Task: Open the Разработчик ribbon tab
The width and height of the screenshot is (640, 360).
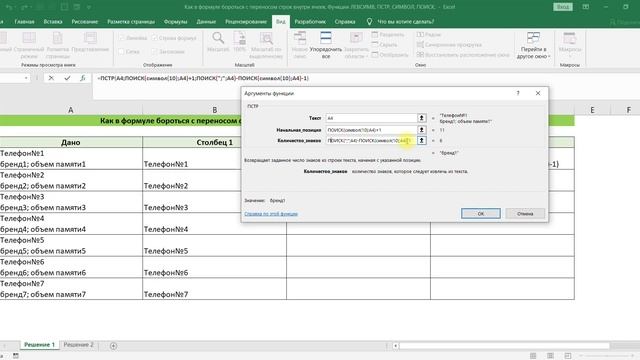Action: click(310, 22)
